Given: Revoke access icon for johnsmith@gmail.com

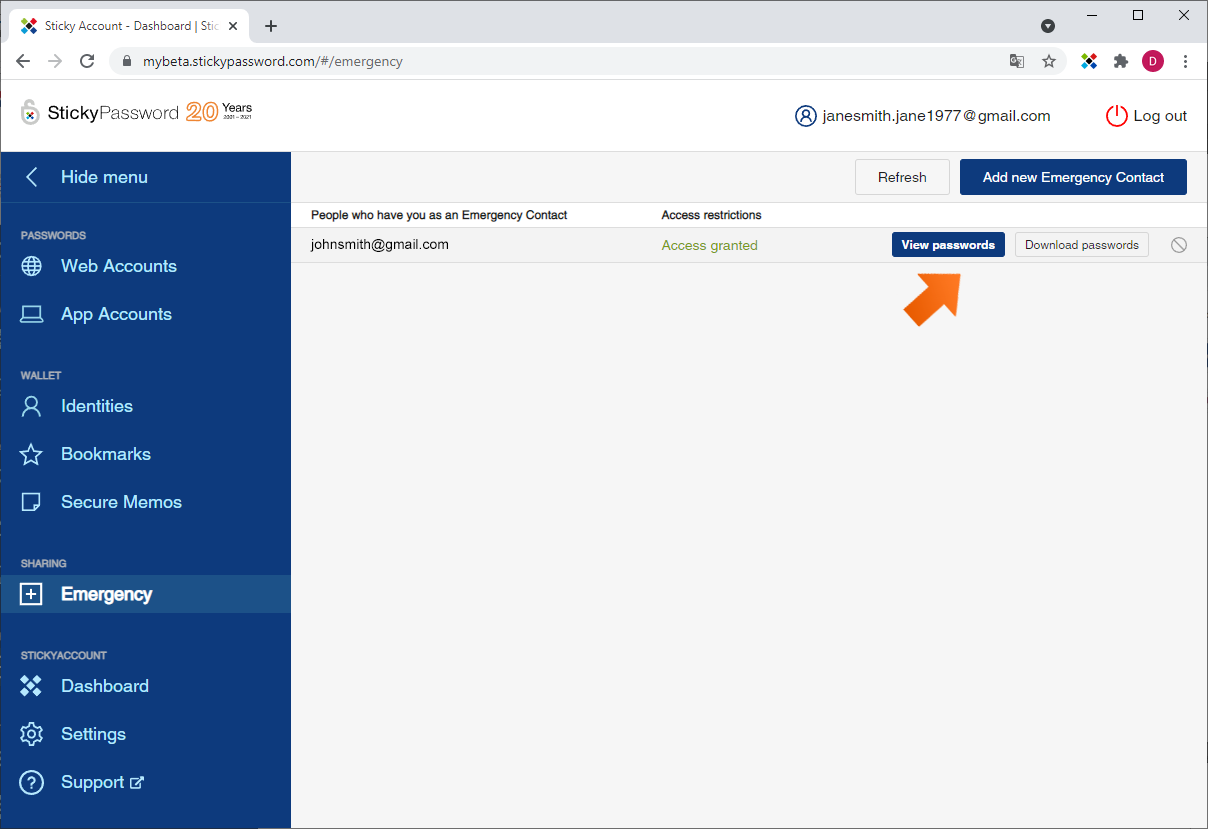Looking at the screenshot, I should [1179, 245].
